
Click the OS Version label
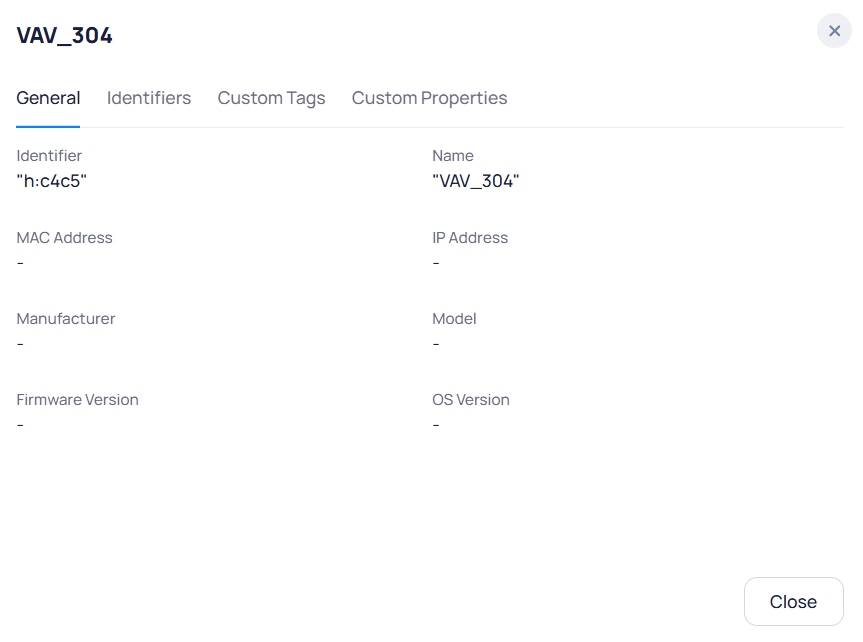pos(471,400)
